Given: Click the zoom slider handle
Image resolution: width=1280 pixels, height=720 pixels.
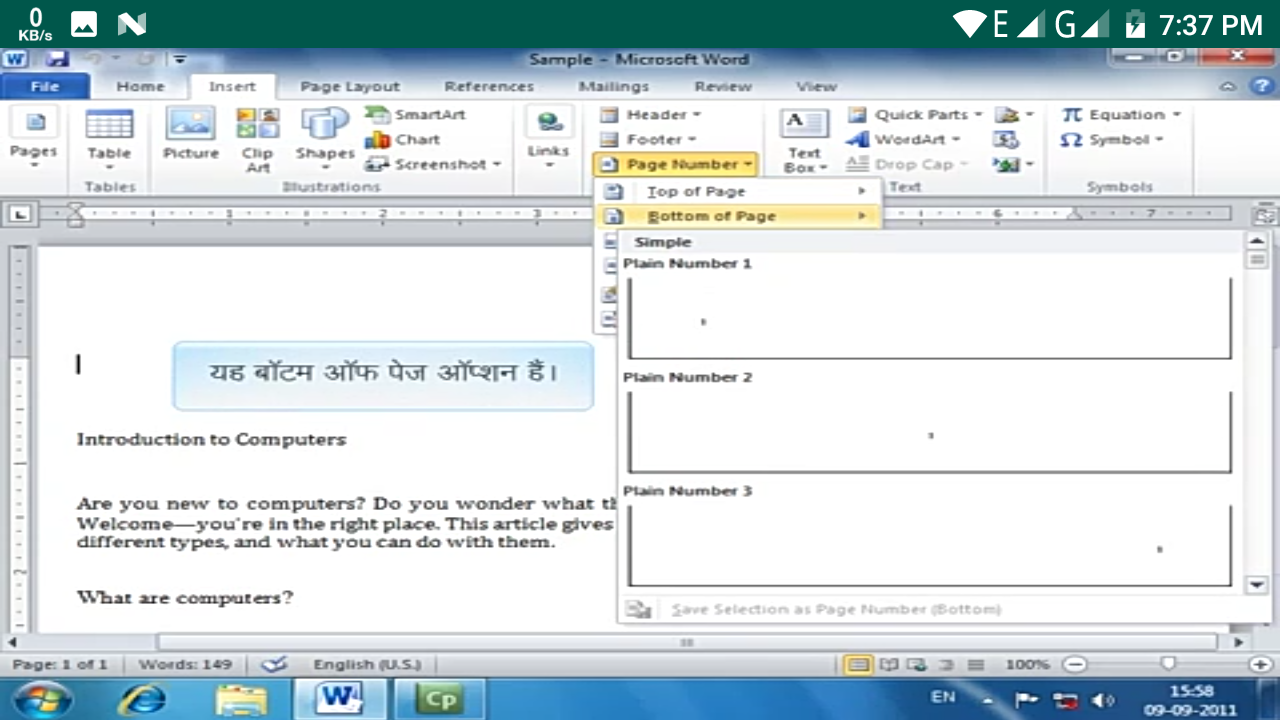Looking at the screenshot, I should [1167, 664].
